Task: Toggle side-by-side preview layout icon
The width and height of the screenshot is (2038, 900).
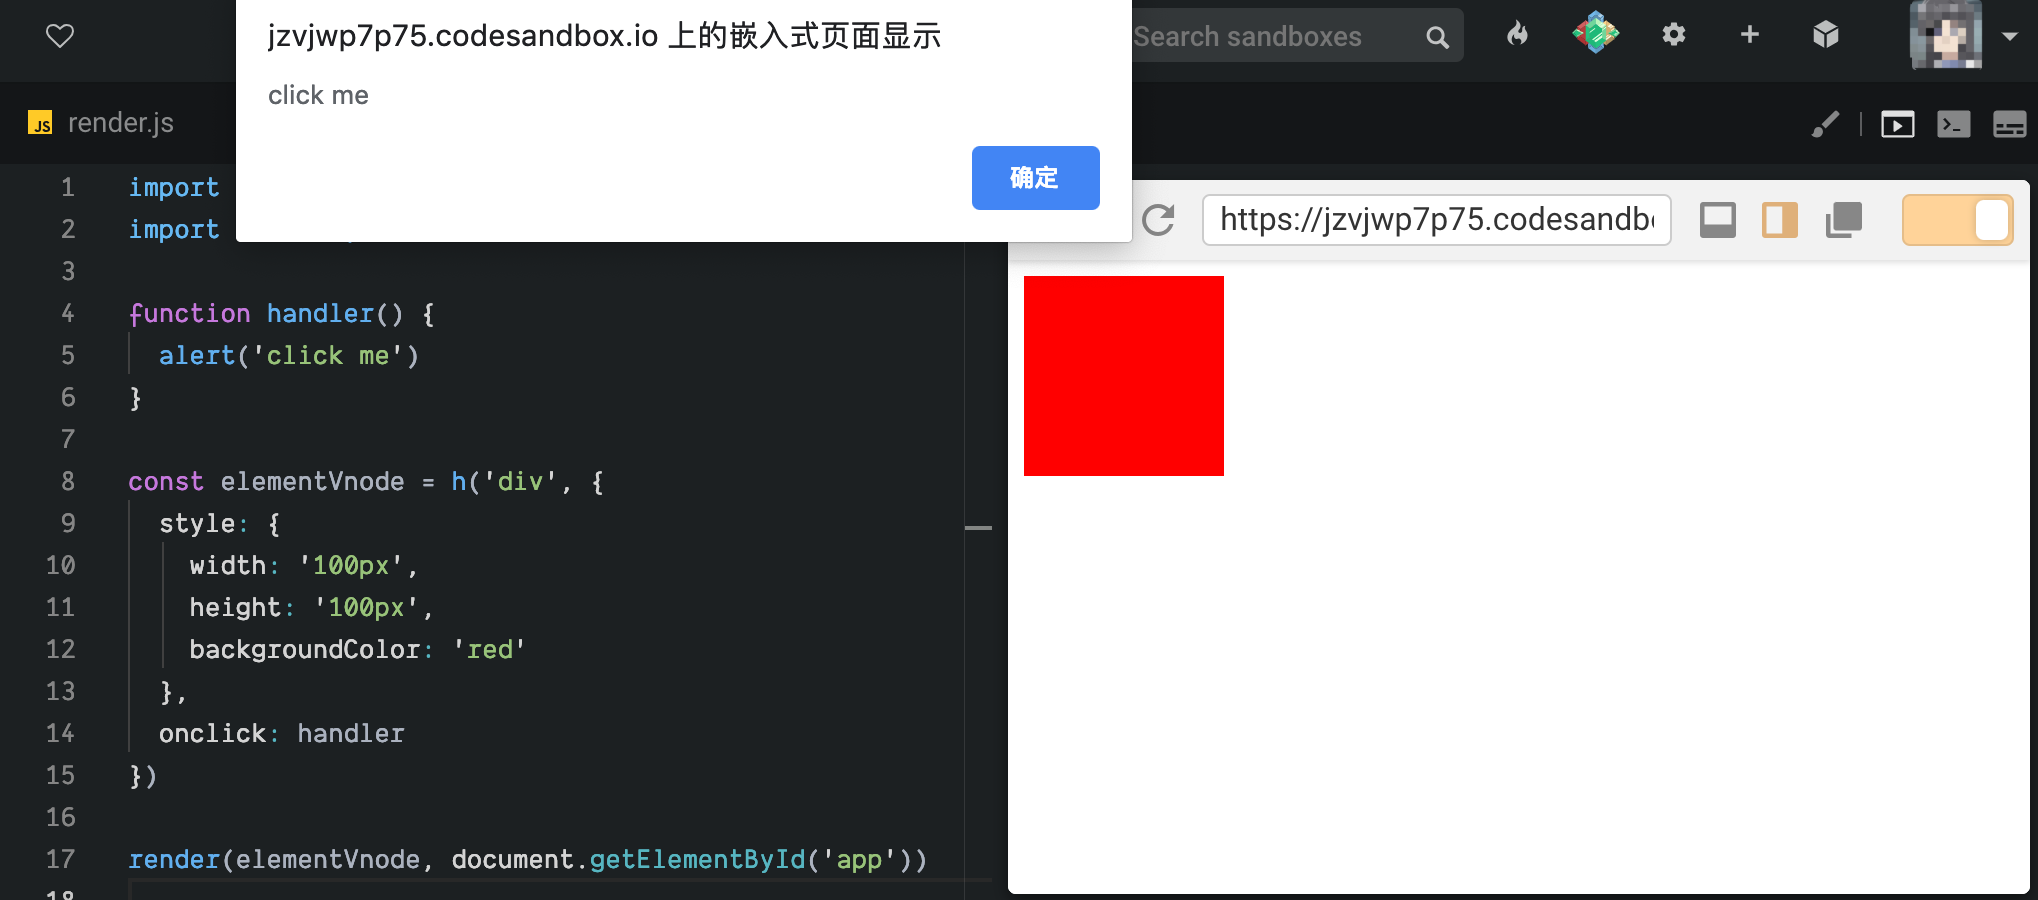Action: tap(1779, 220)
